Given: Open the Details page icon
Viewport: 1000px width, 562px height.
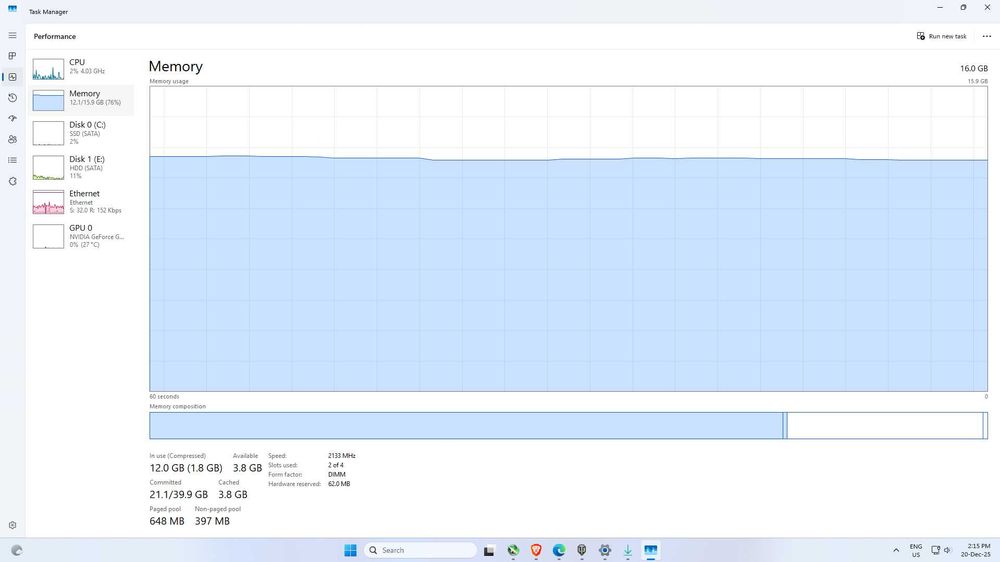Looking at the screenshot, I should point(12,160).
